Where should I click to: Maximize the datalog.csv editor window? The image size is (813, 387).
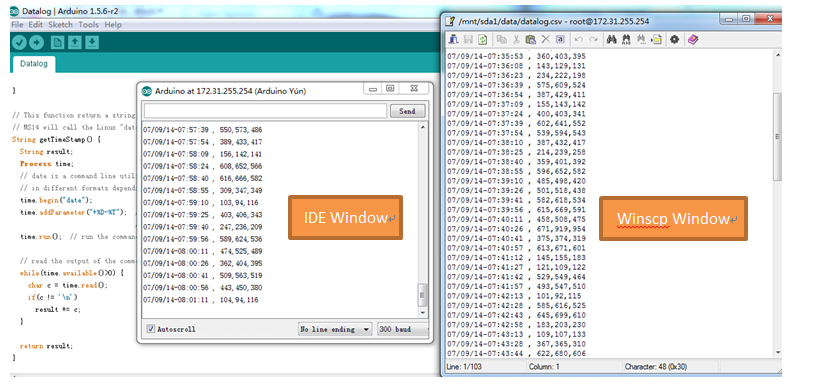pyautogui.click(x=746, y=19)
